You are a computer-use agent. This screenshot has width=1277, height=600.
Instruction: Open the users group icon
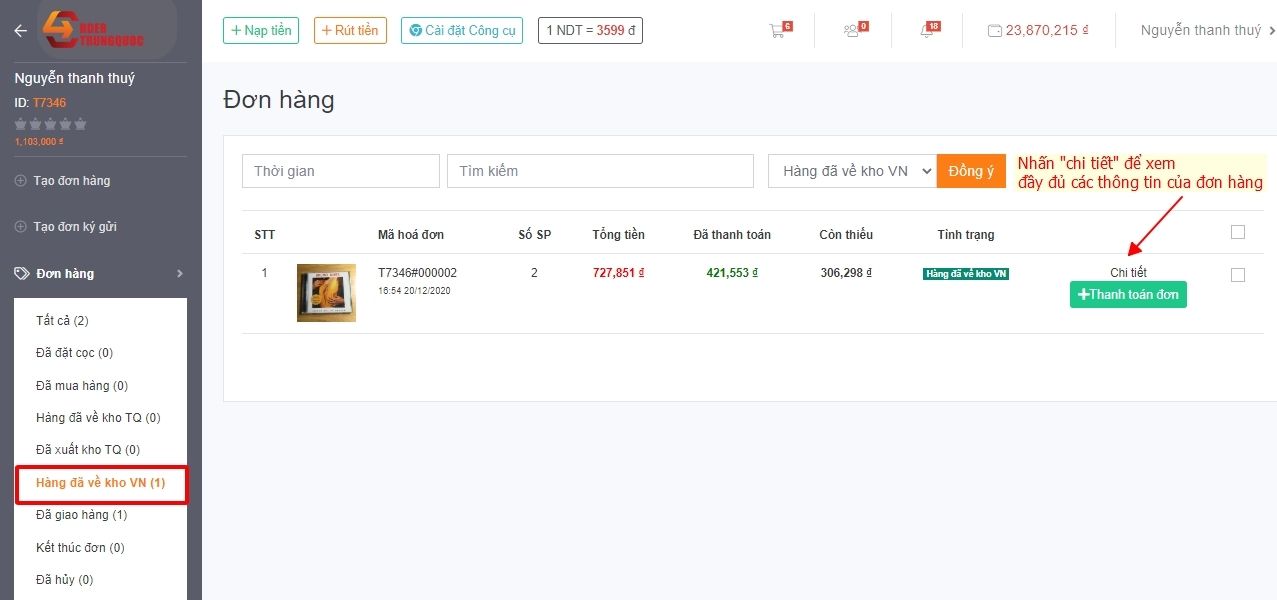click(x=851, y=31)
